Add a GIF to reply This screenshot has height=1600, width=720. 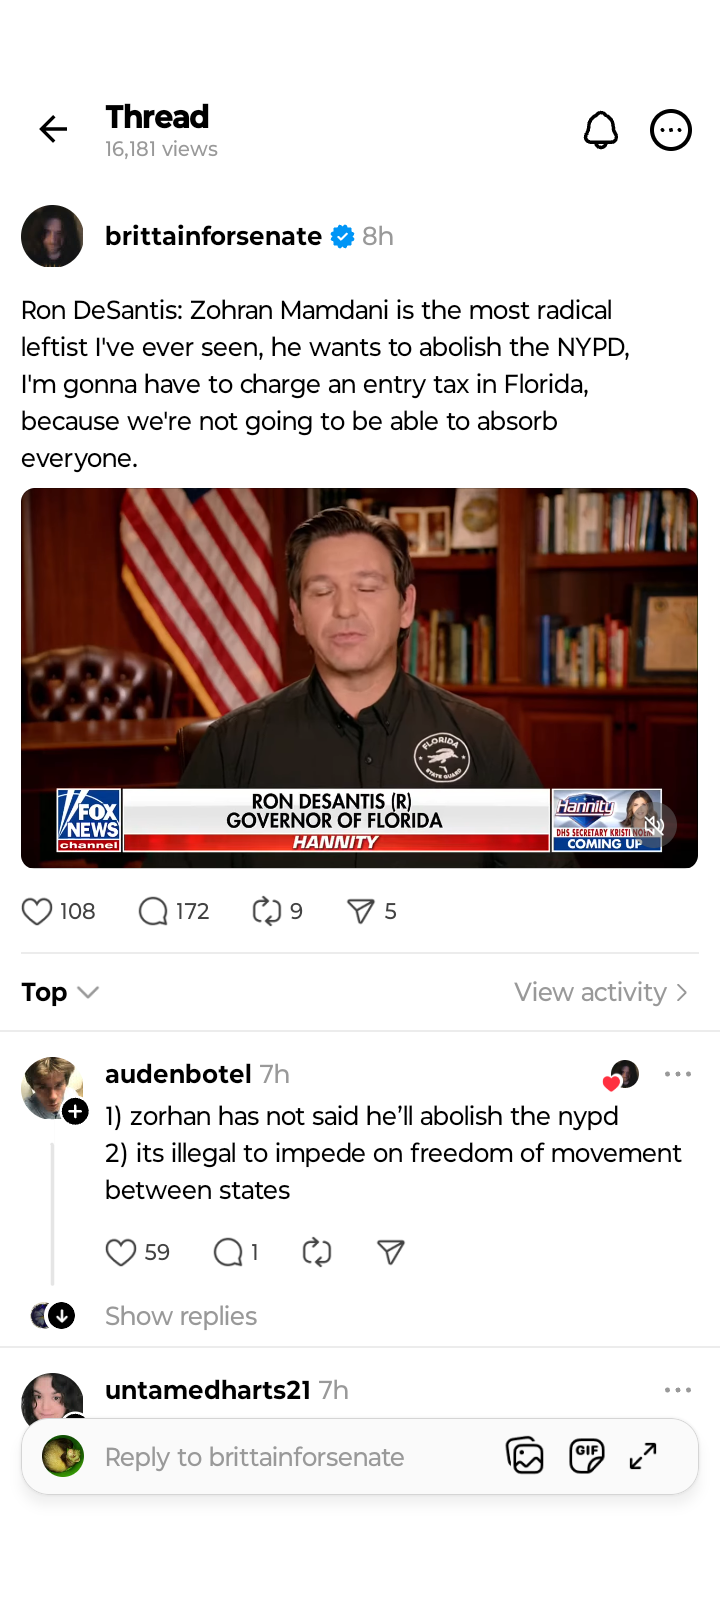(x=587, y=1456)
